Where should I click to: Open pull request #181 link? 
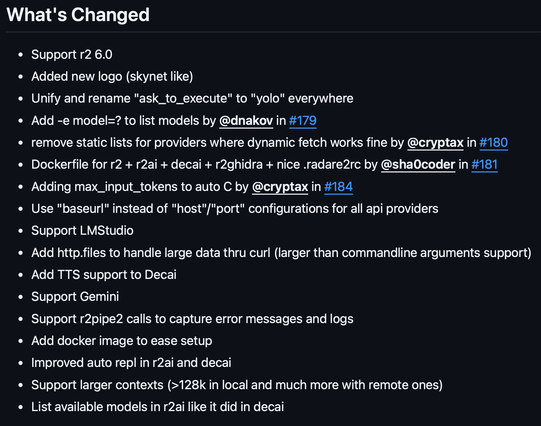tap(484, 165)
